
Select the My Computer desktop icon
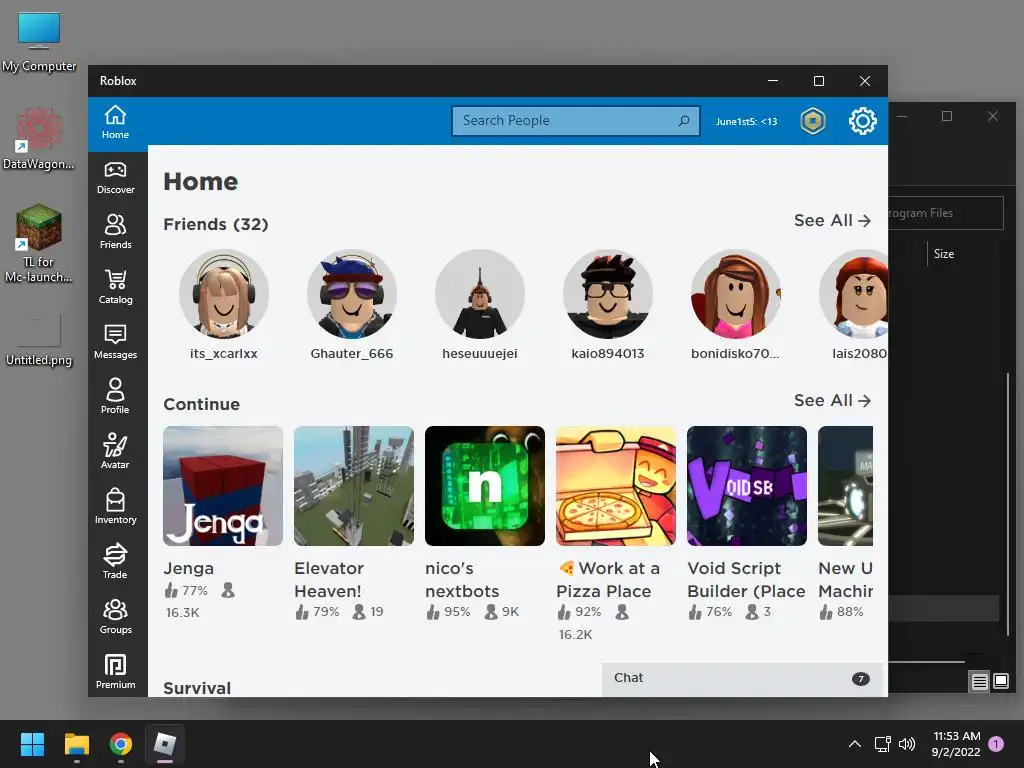point(39,42)
